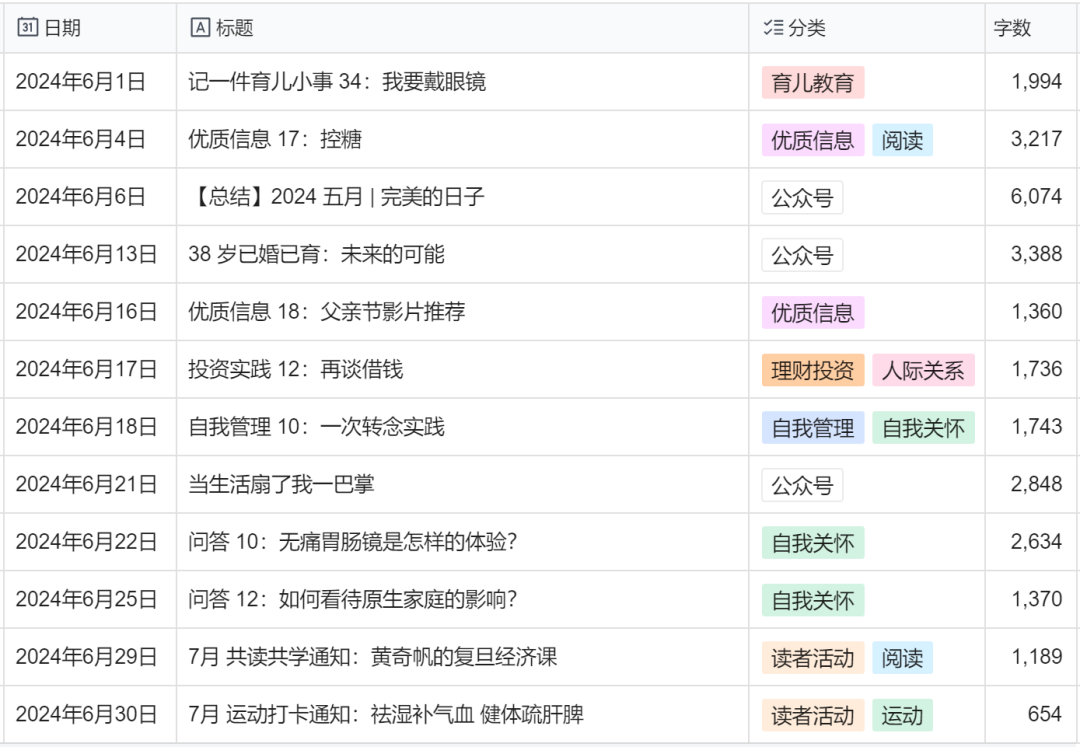Click the 优质信息 tag in the 父亲节影片推荐 row
Screen dimensions: 1080x747
pyautogui.click(x=813, y=313)
